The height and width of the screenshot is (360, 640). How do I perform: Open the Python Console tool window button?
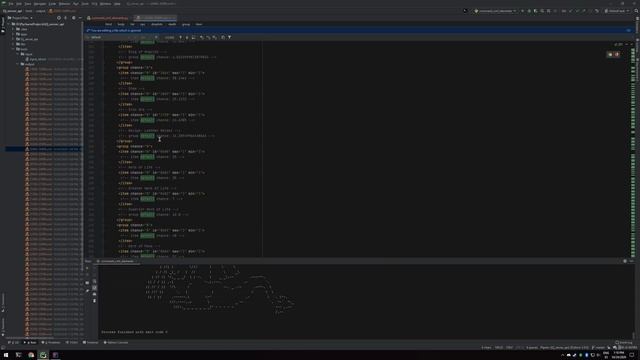click(116, 343)
